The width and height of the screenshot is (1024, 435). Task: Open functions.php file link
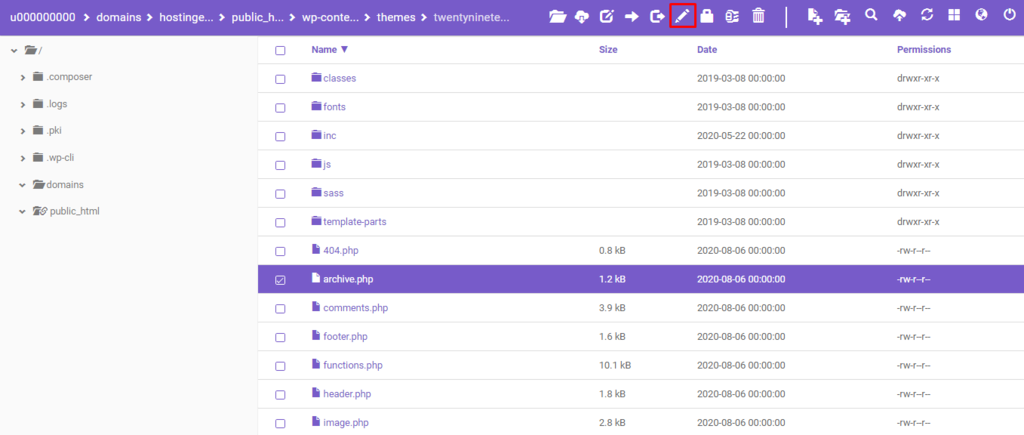(x=353, y=366)
